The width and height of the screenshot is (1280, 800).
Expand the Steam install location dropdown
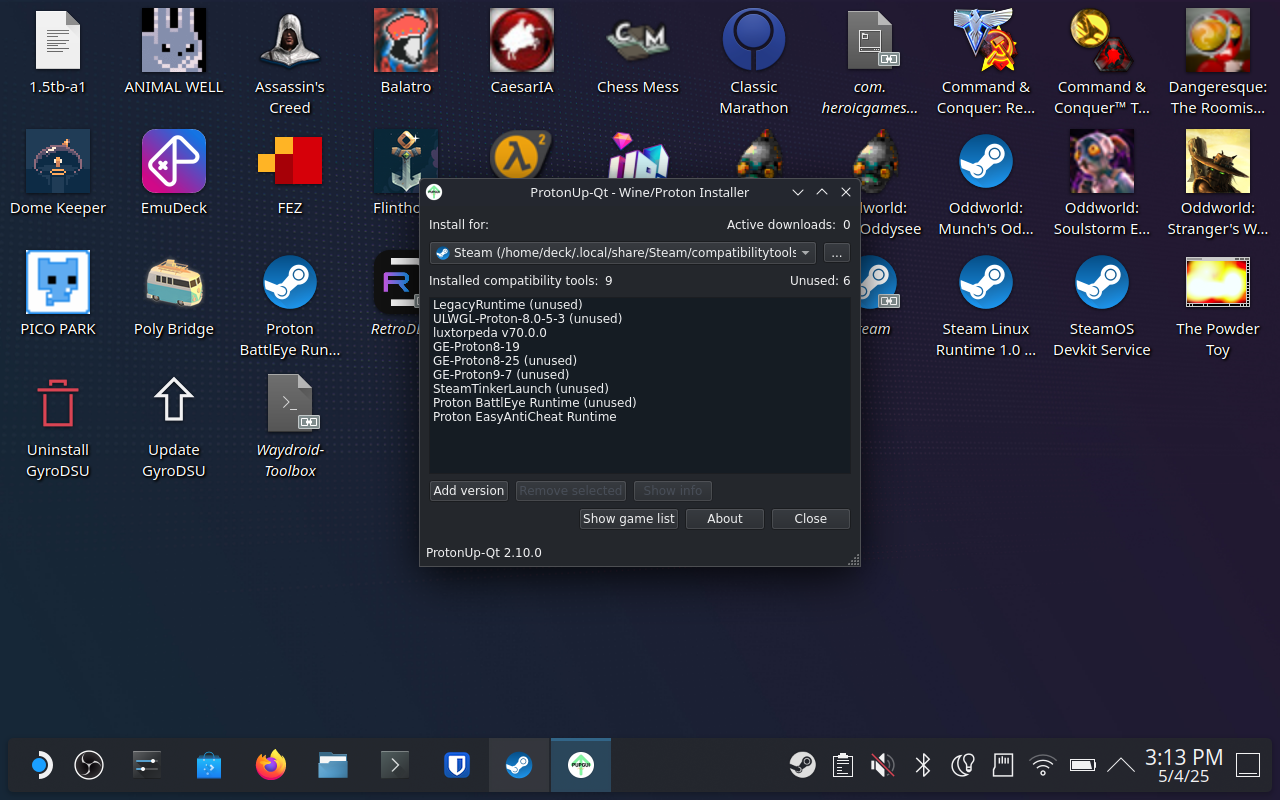click(x=623, y=253)
